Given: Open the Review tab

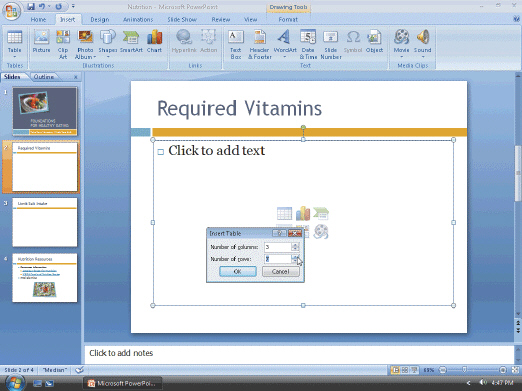Looking at the screenshot, I should coord(221,19).
